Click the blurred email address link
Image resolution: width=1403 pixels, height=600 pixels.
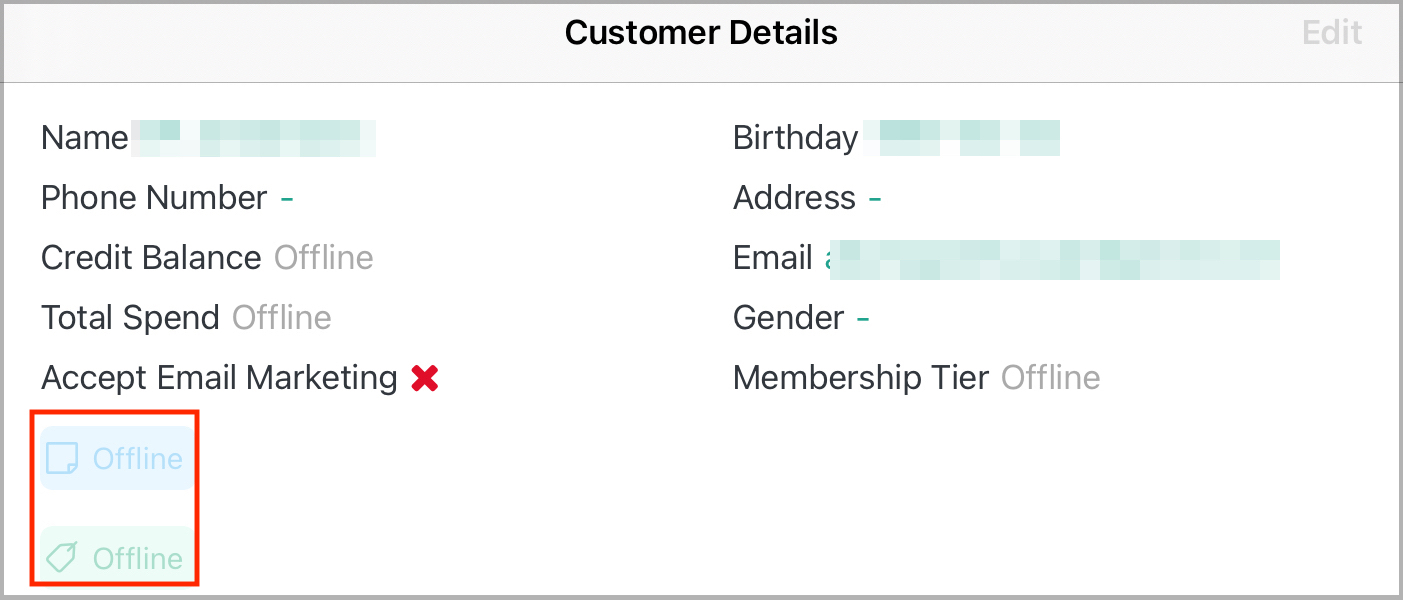(1052, 258)
